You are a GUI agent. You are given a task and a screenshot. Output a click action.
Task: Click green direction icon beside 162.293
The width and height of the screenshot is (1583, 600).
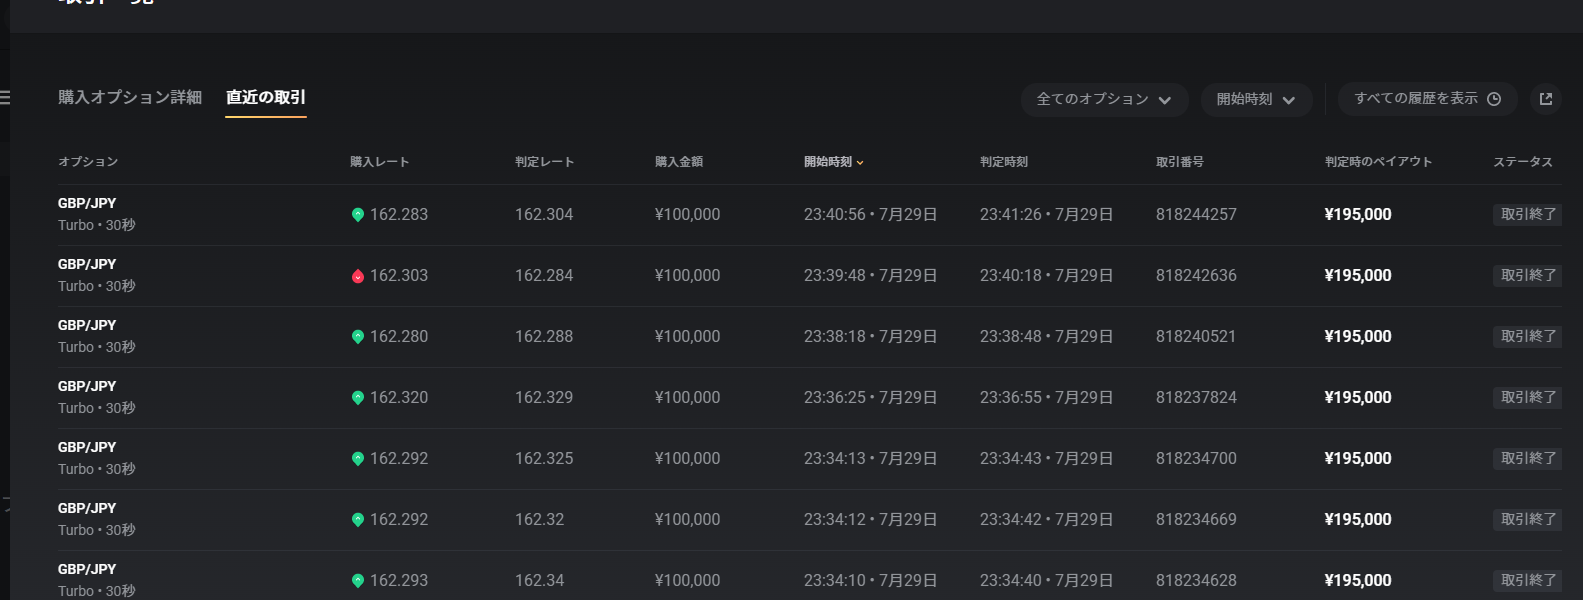[x=358, y=581]
